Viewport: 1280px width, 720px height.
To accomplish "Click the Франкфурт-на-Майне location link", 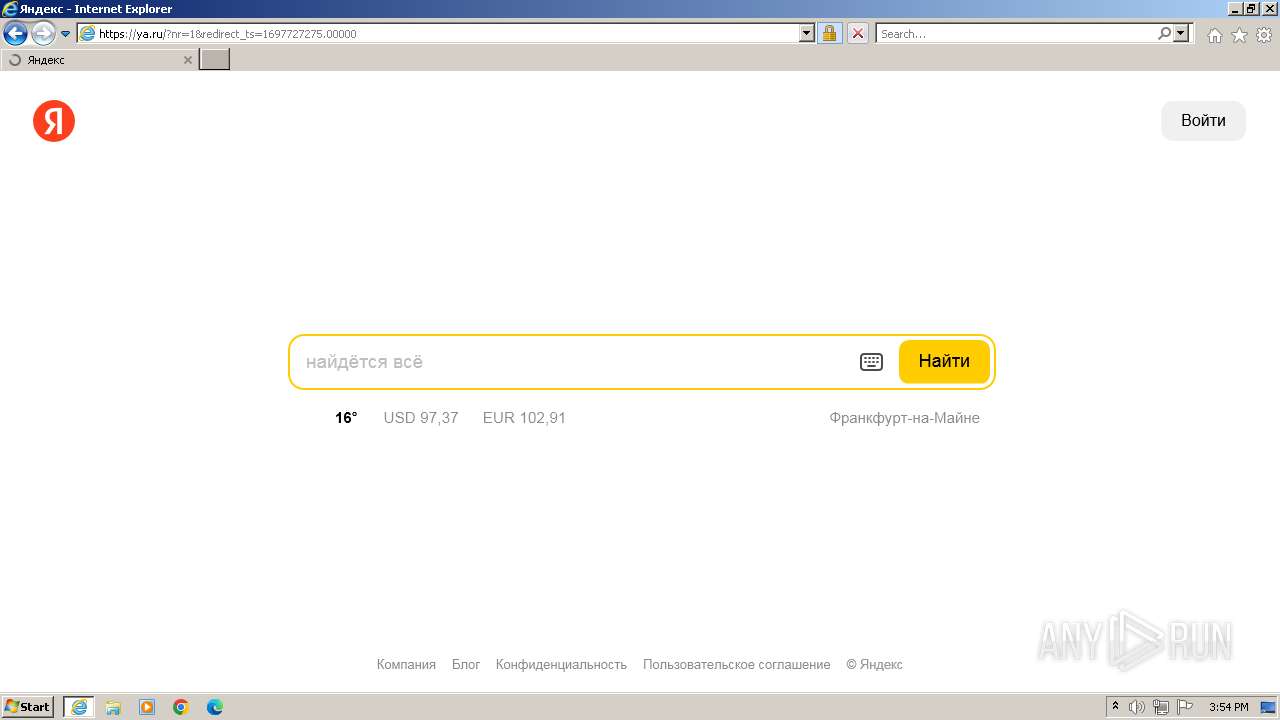I will 904,418.
